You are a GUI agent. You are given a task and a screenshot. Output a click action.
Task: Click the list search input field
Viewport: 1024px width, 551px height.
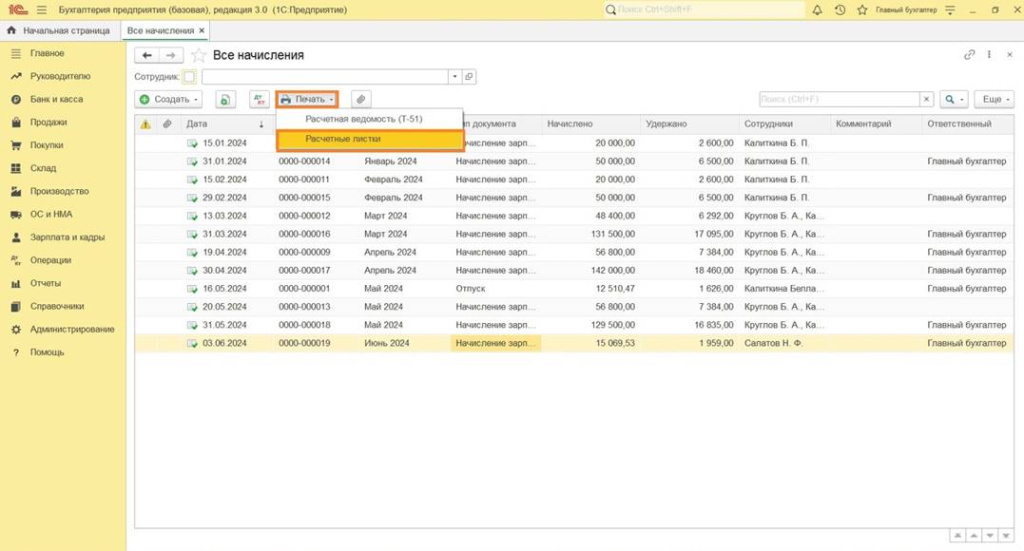(838, 99)
